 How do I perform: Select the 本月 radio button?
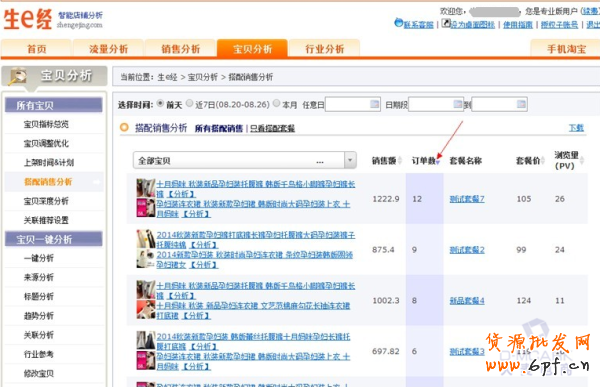tap(277, 104)
